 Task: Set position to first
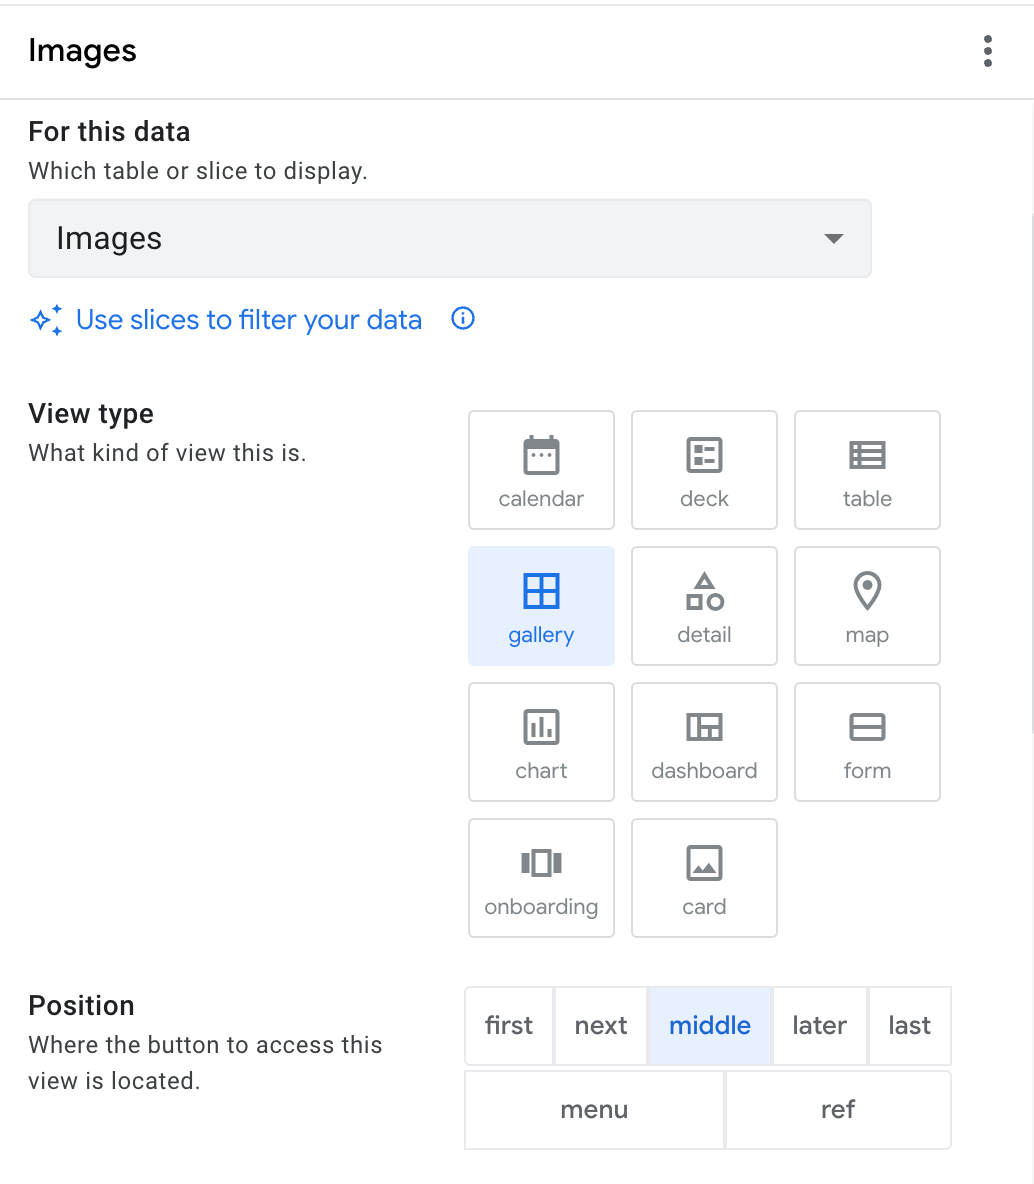(x=509, y=1026)
